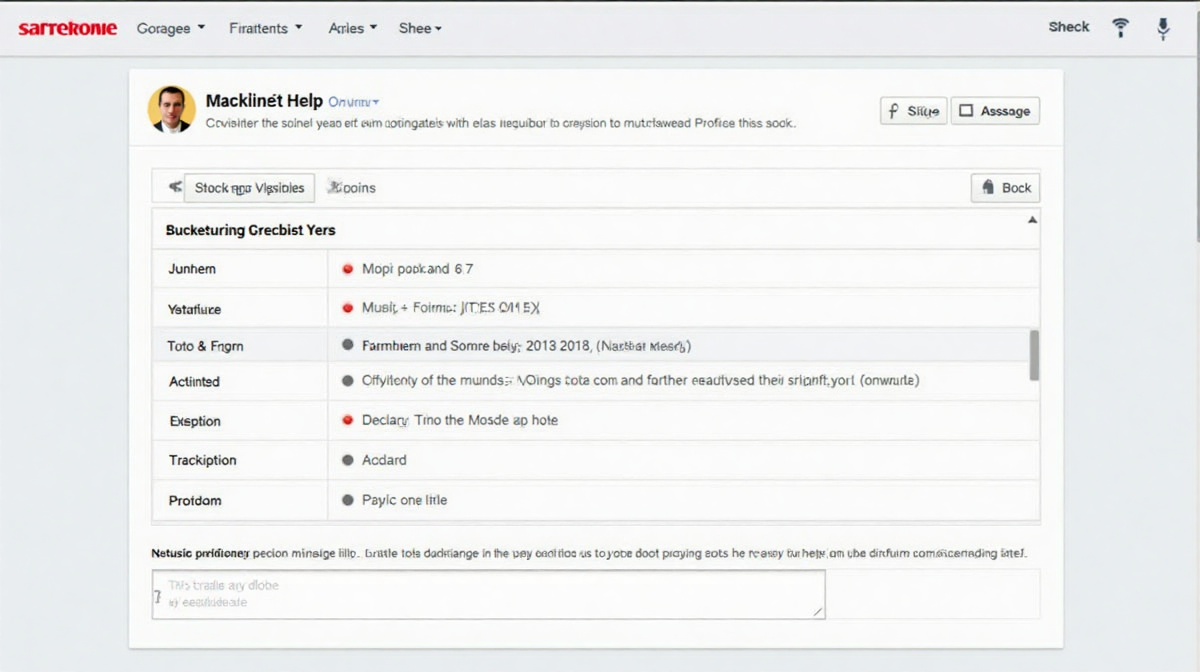Click the Wi-Fi icon in the top bar
This screenshot has width=1200, height=672.
[x=1120, y=28]
